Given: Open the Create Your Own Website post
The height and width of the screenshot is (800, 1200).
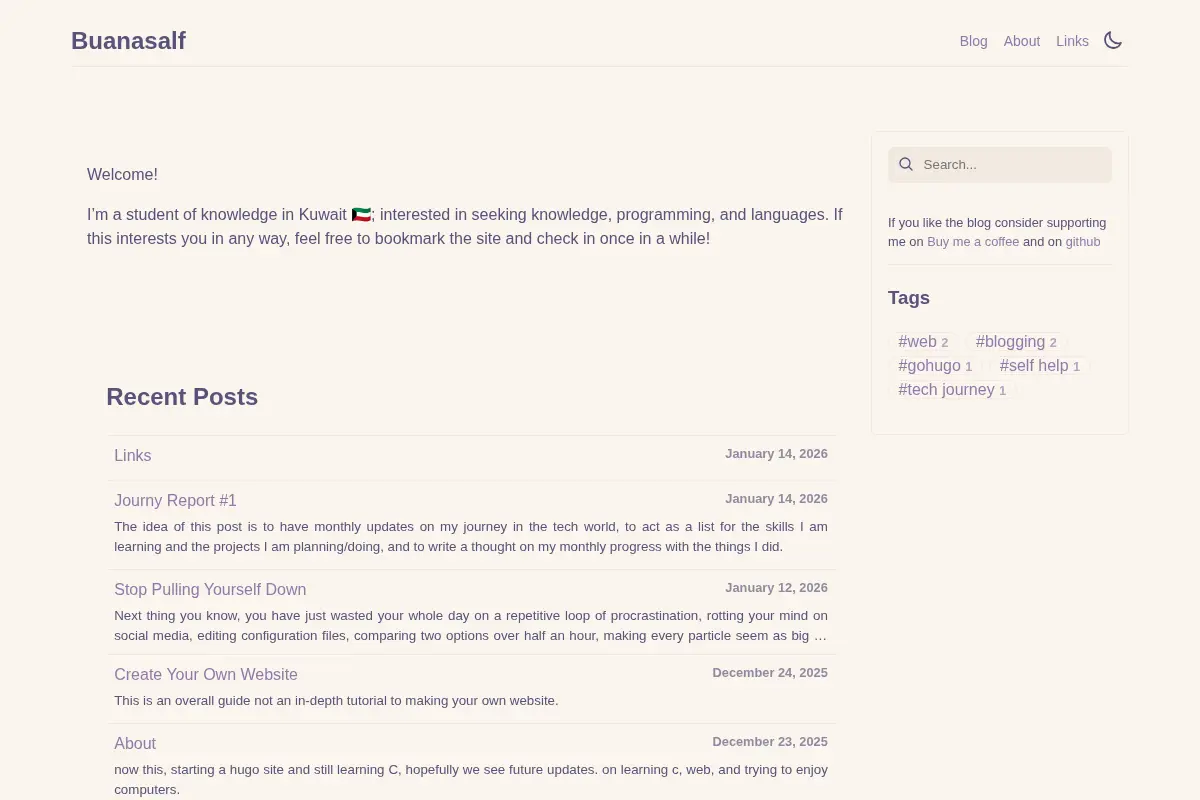Looking at the screenshot, I should point(206,675).
